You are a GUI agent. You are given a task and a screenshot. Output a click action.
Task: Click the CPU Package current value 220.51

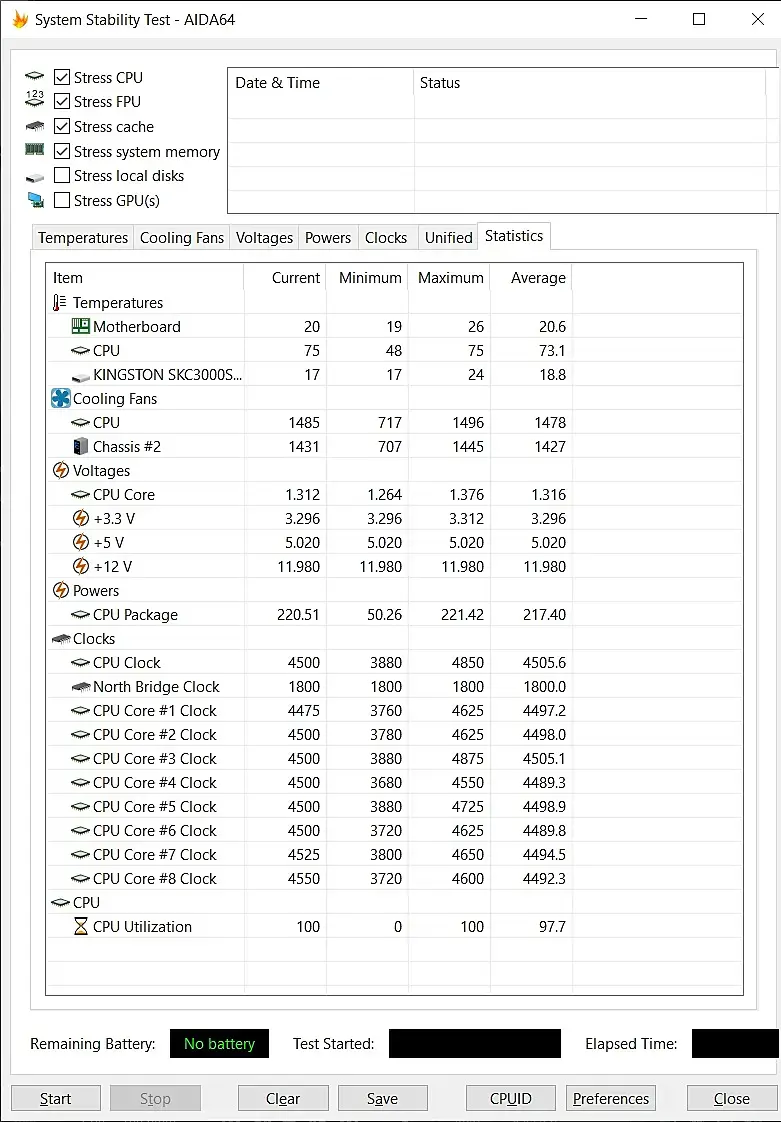[298, 615]
